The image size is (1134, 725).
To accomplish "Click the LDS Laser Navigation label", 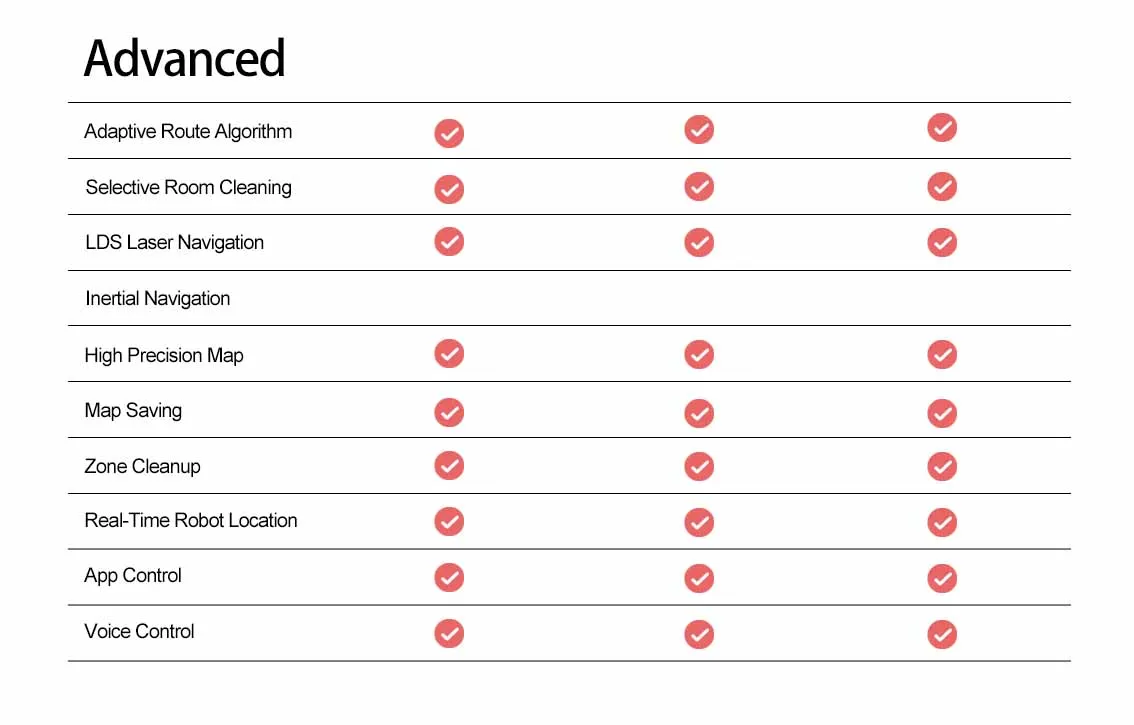I will pyautogui.click(x=174, y=242).
